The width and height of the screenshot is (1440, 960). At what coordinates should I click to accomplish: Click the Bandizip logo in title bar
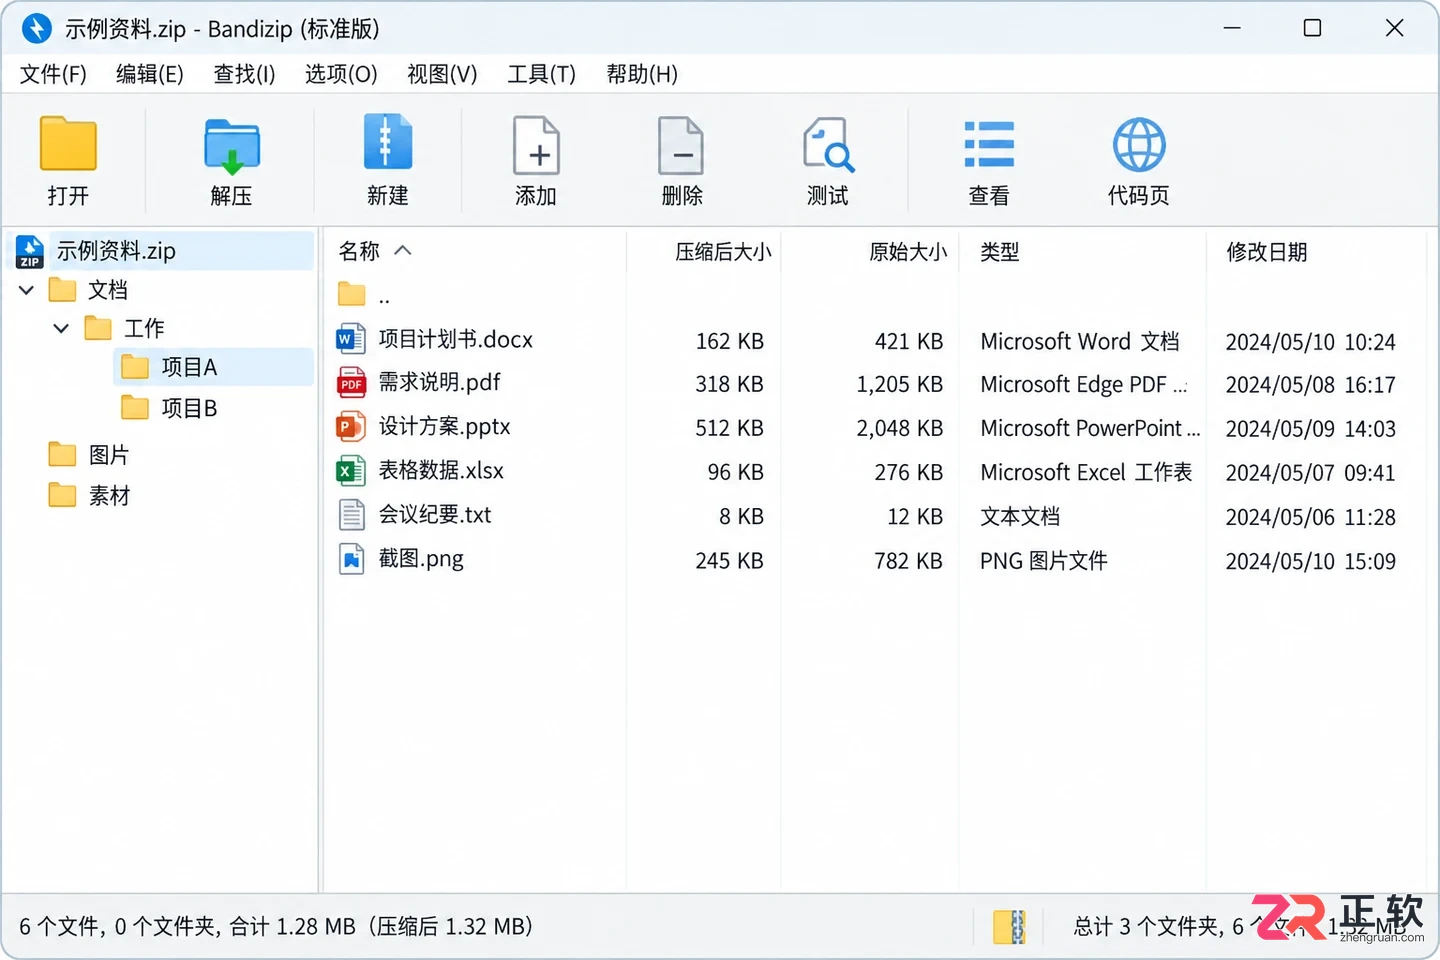[37, 28]
